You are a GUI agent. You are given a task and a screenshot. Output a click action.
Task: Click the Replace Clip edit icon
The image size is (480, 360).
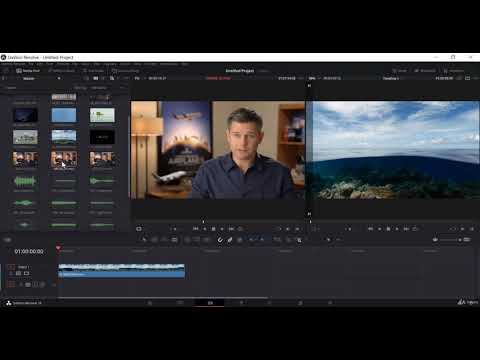[x=207, y=239]
